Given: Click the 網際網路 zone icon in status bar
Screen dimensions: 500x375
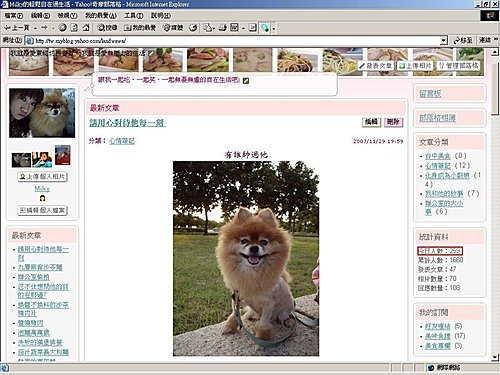Looking at the screenshot, I should (431, 368).
